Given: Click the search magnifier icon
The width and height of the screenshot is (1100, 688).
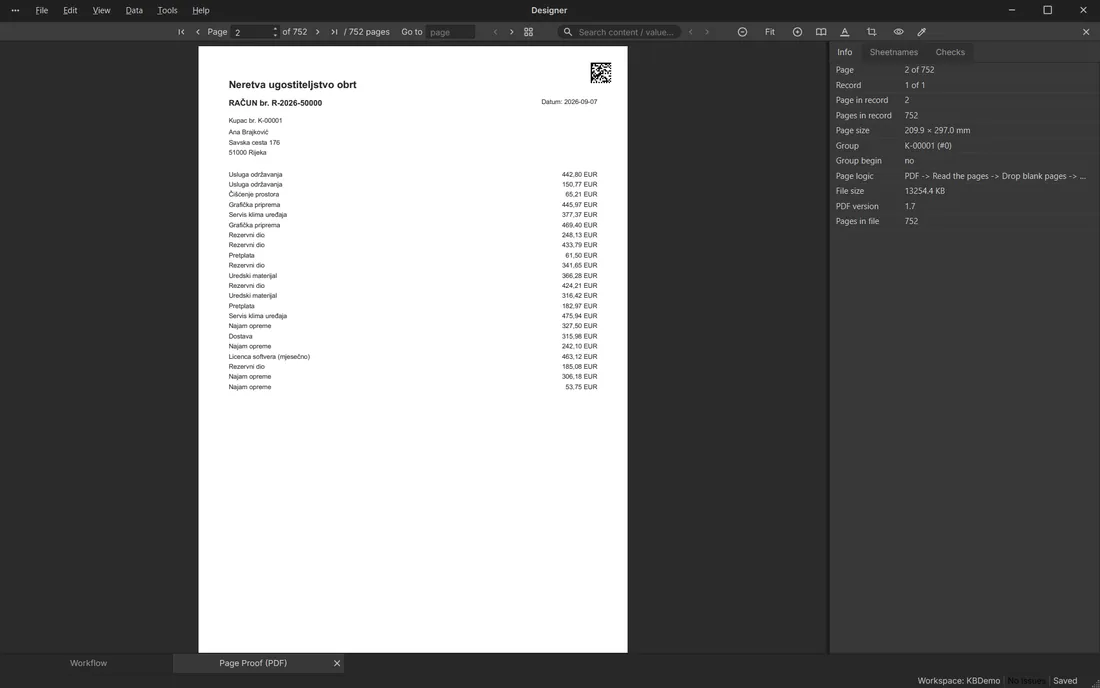Looking at the screenshot, I should [x=568, y=32].
